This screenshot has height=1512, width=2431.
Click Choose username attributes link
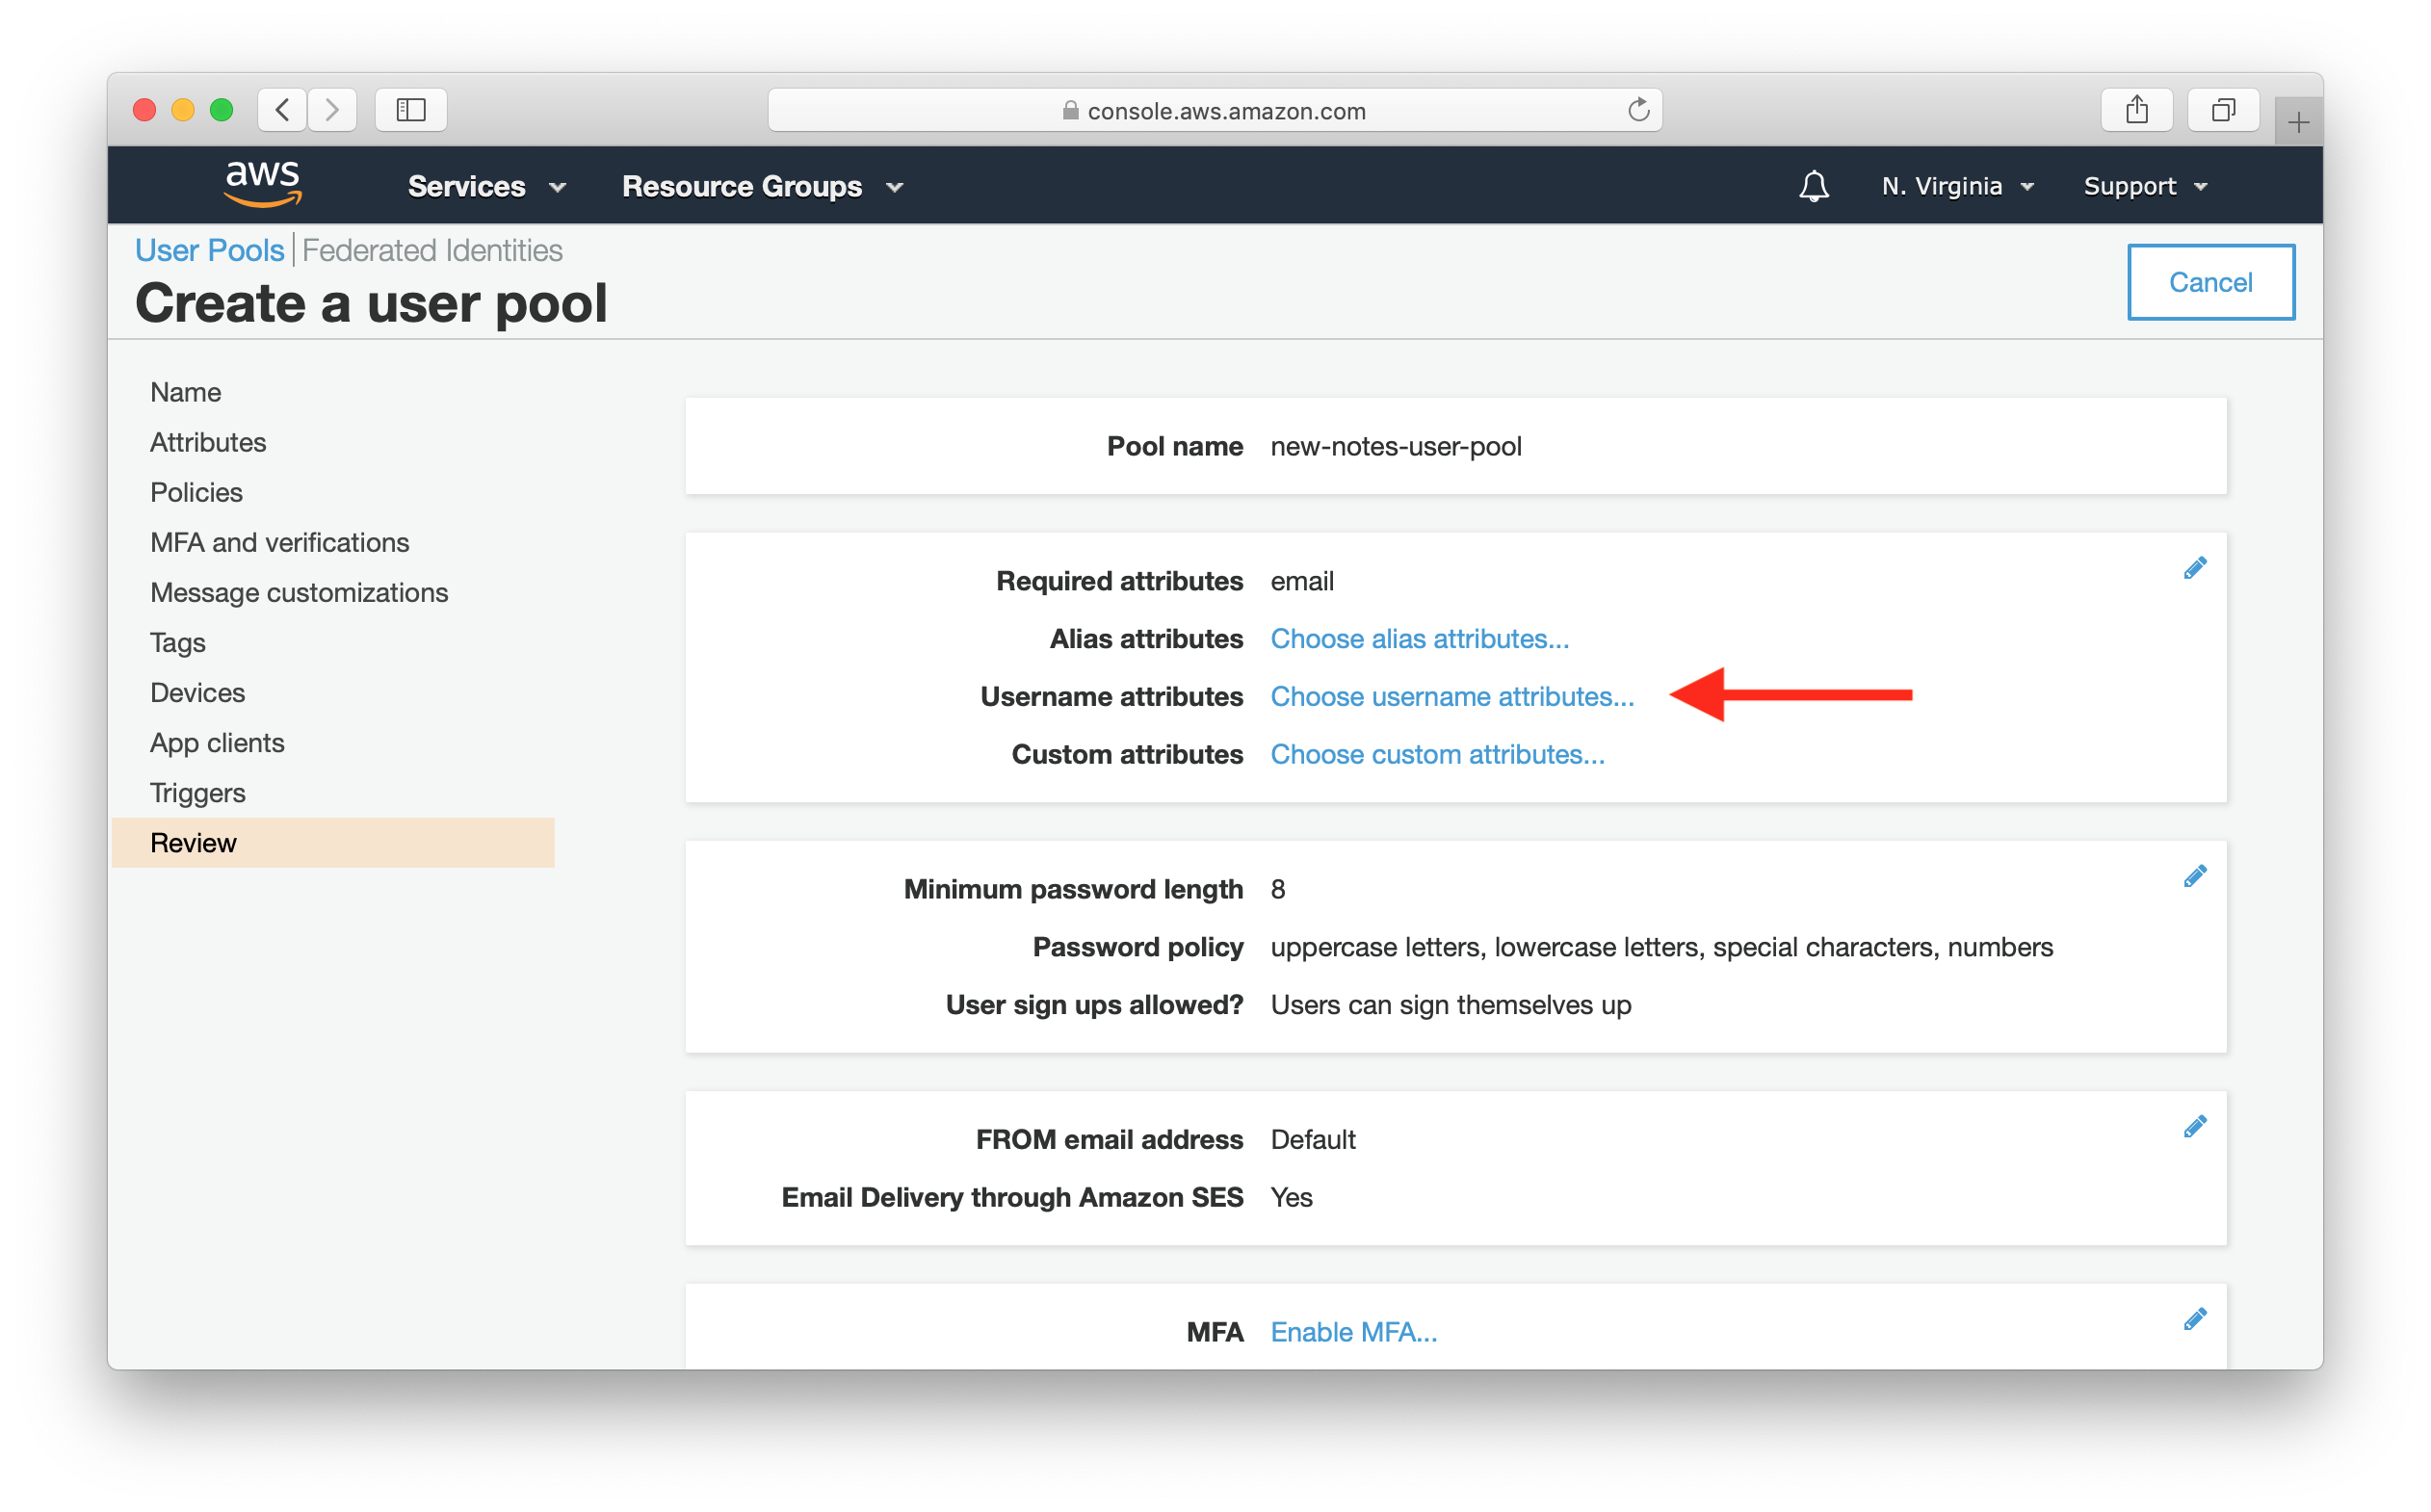click(x=1449, y=695)
